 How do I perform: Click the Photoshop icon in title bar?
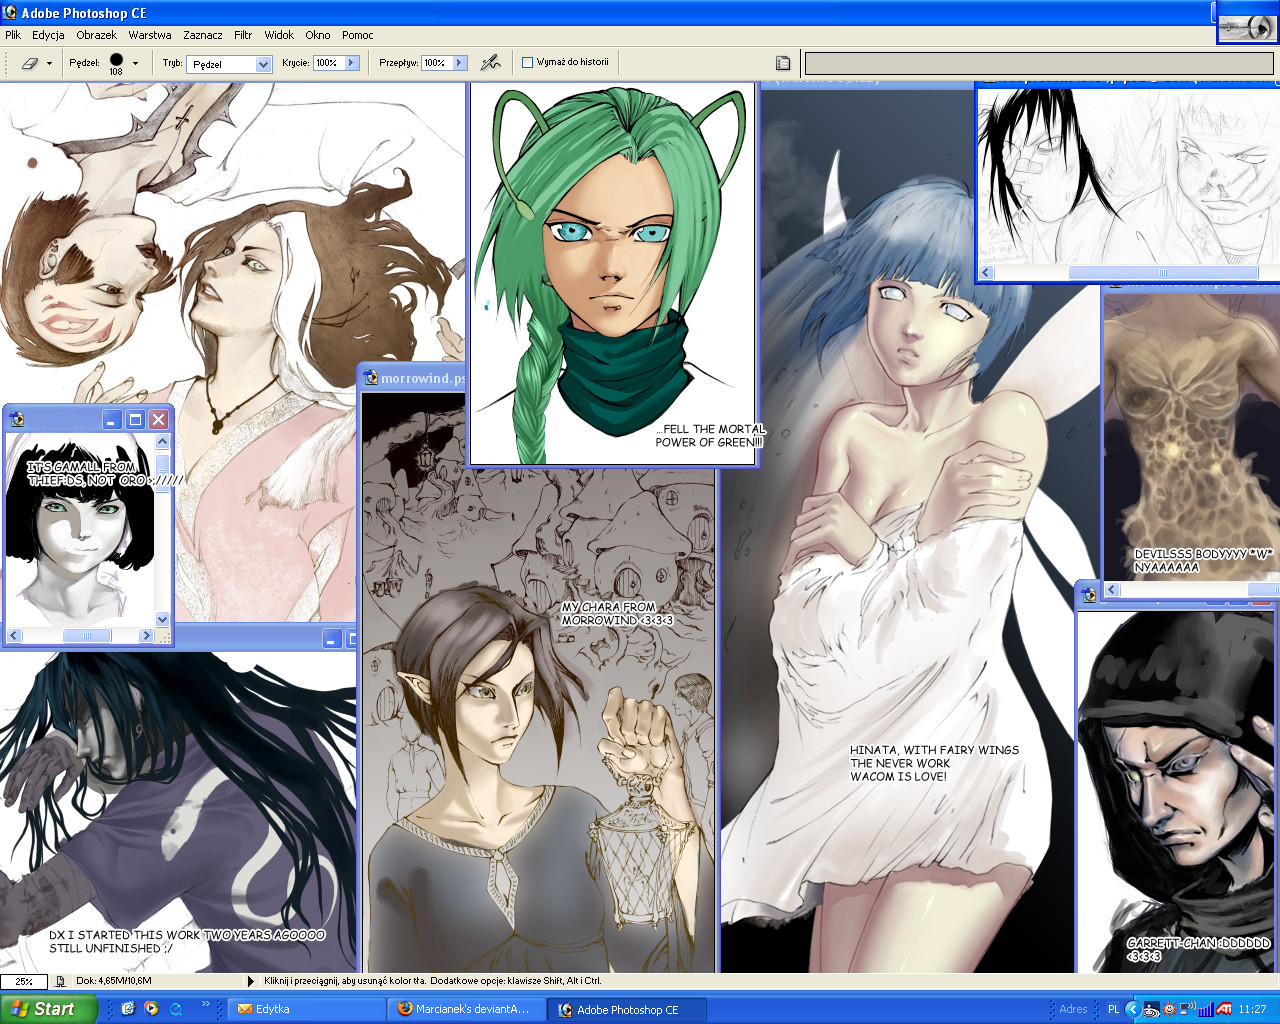[10, 12]
